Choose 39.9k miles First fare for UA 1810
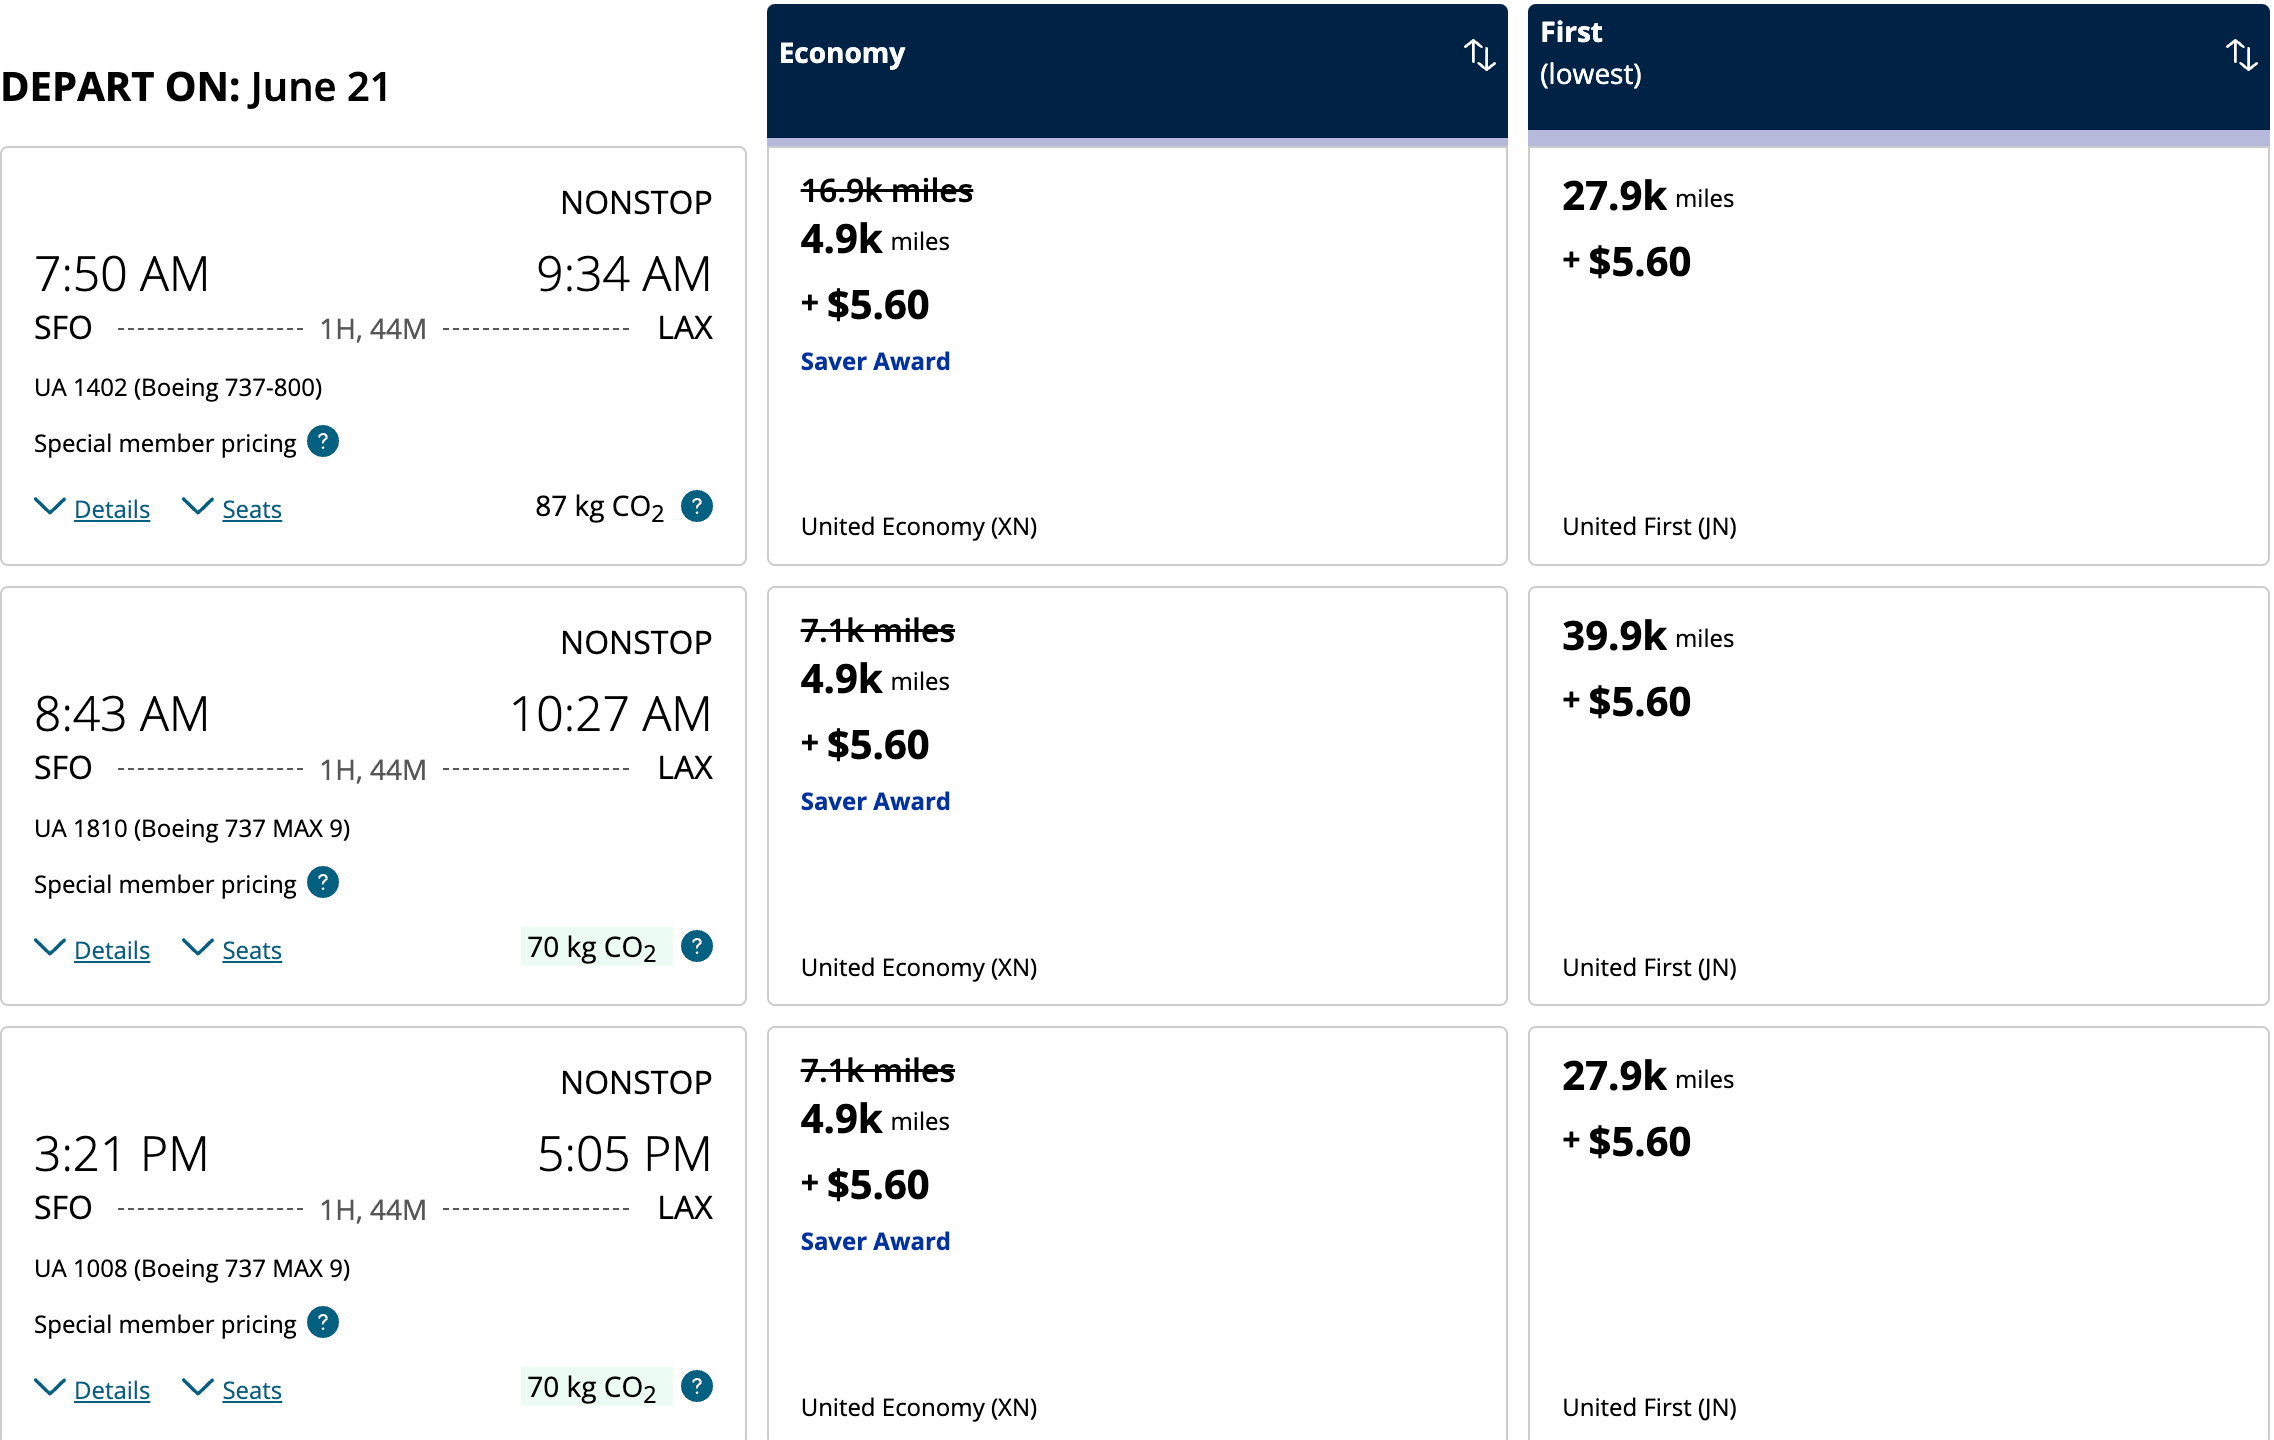The image size is (2274, 1440). click(1898, 796)
